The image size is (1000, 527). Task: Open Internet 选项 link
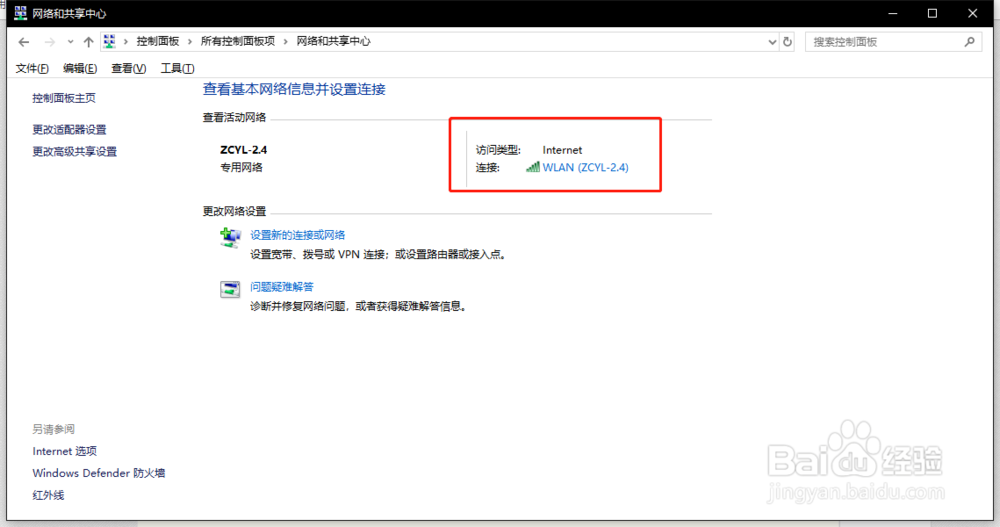pyautogui.click(x=64, y=452)
